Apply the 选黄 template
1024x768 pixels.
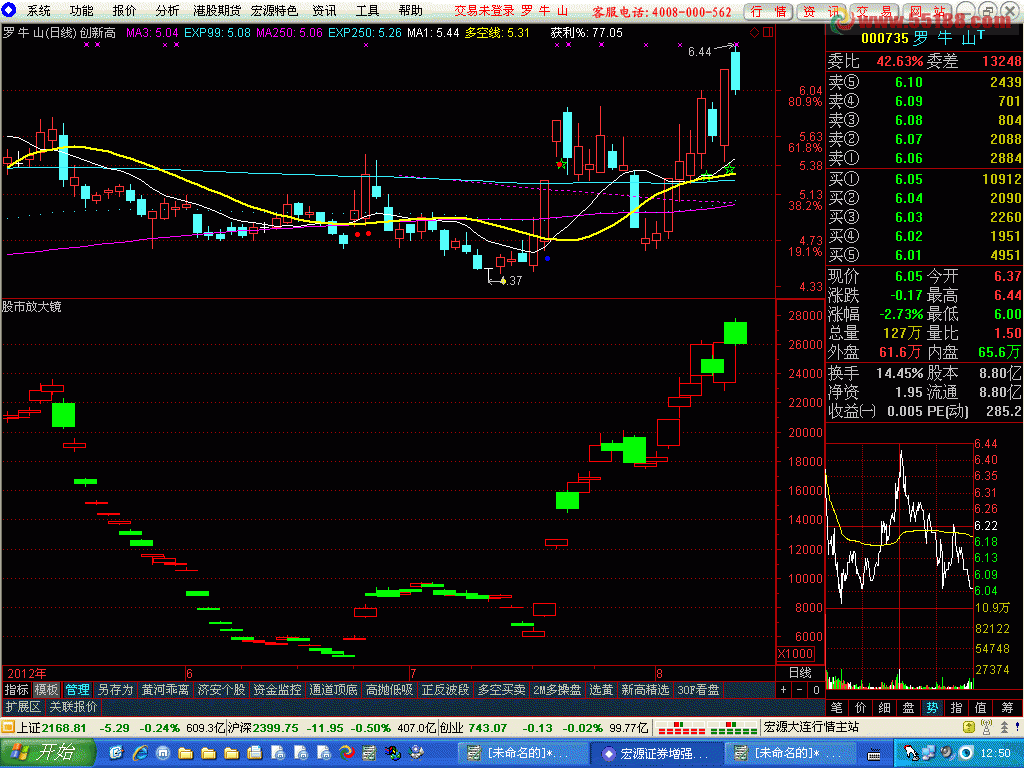pyautogui.click(x=601, y=690)
